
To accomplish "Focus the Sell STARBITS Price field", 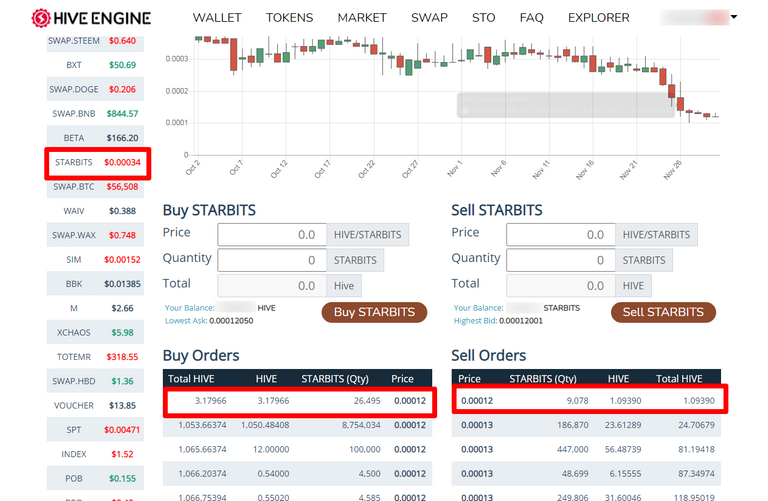I will 561,235.
